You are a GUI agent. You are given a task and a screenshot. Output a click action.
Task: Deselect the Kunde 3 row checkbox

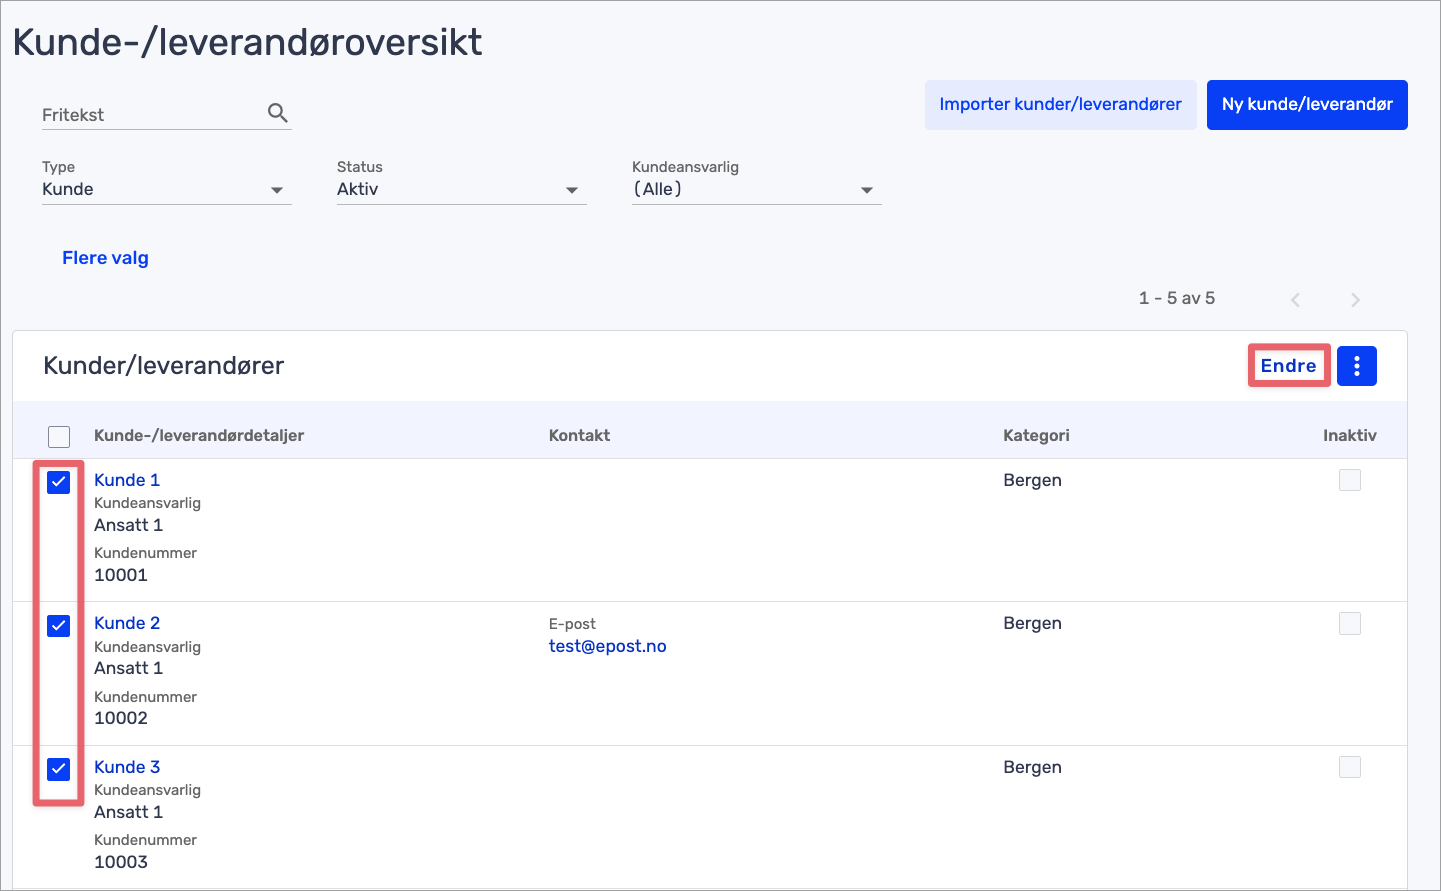pyautogui.click(x=59, y=769)
